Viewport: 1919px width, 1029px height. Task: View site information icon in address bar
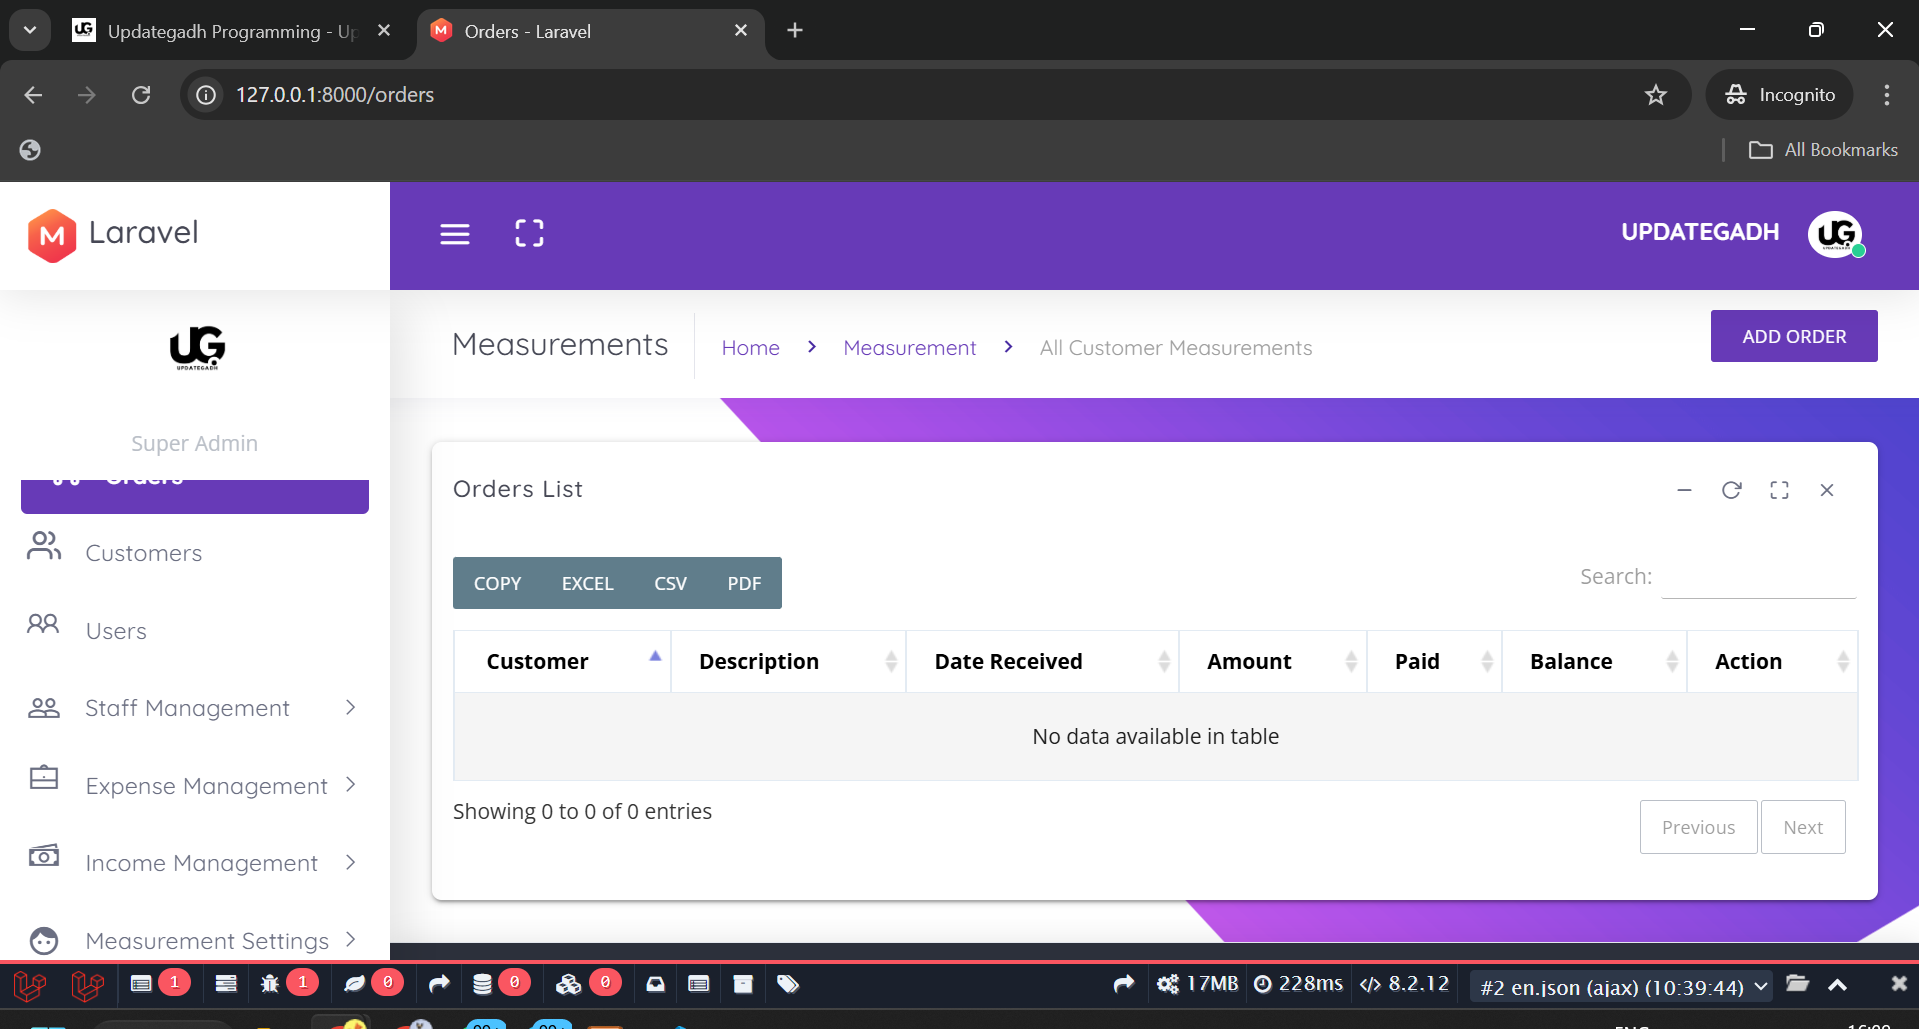point(206,95)
